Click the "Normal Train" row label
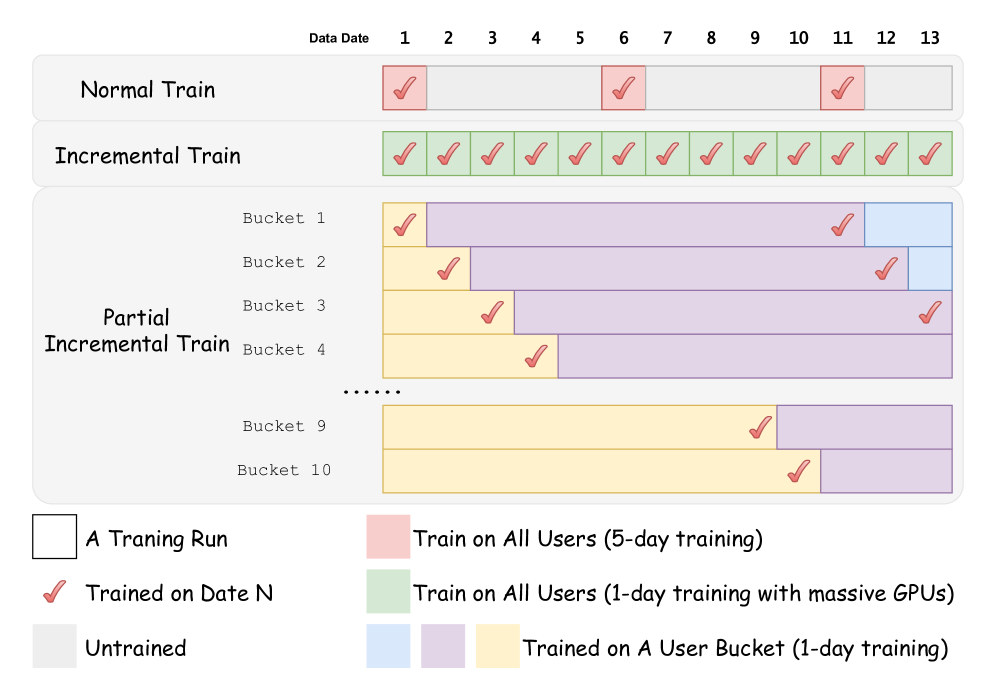Viewport: 996px width, 691px height. click(147, 90)
